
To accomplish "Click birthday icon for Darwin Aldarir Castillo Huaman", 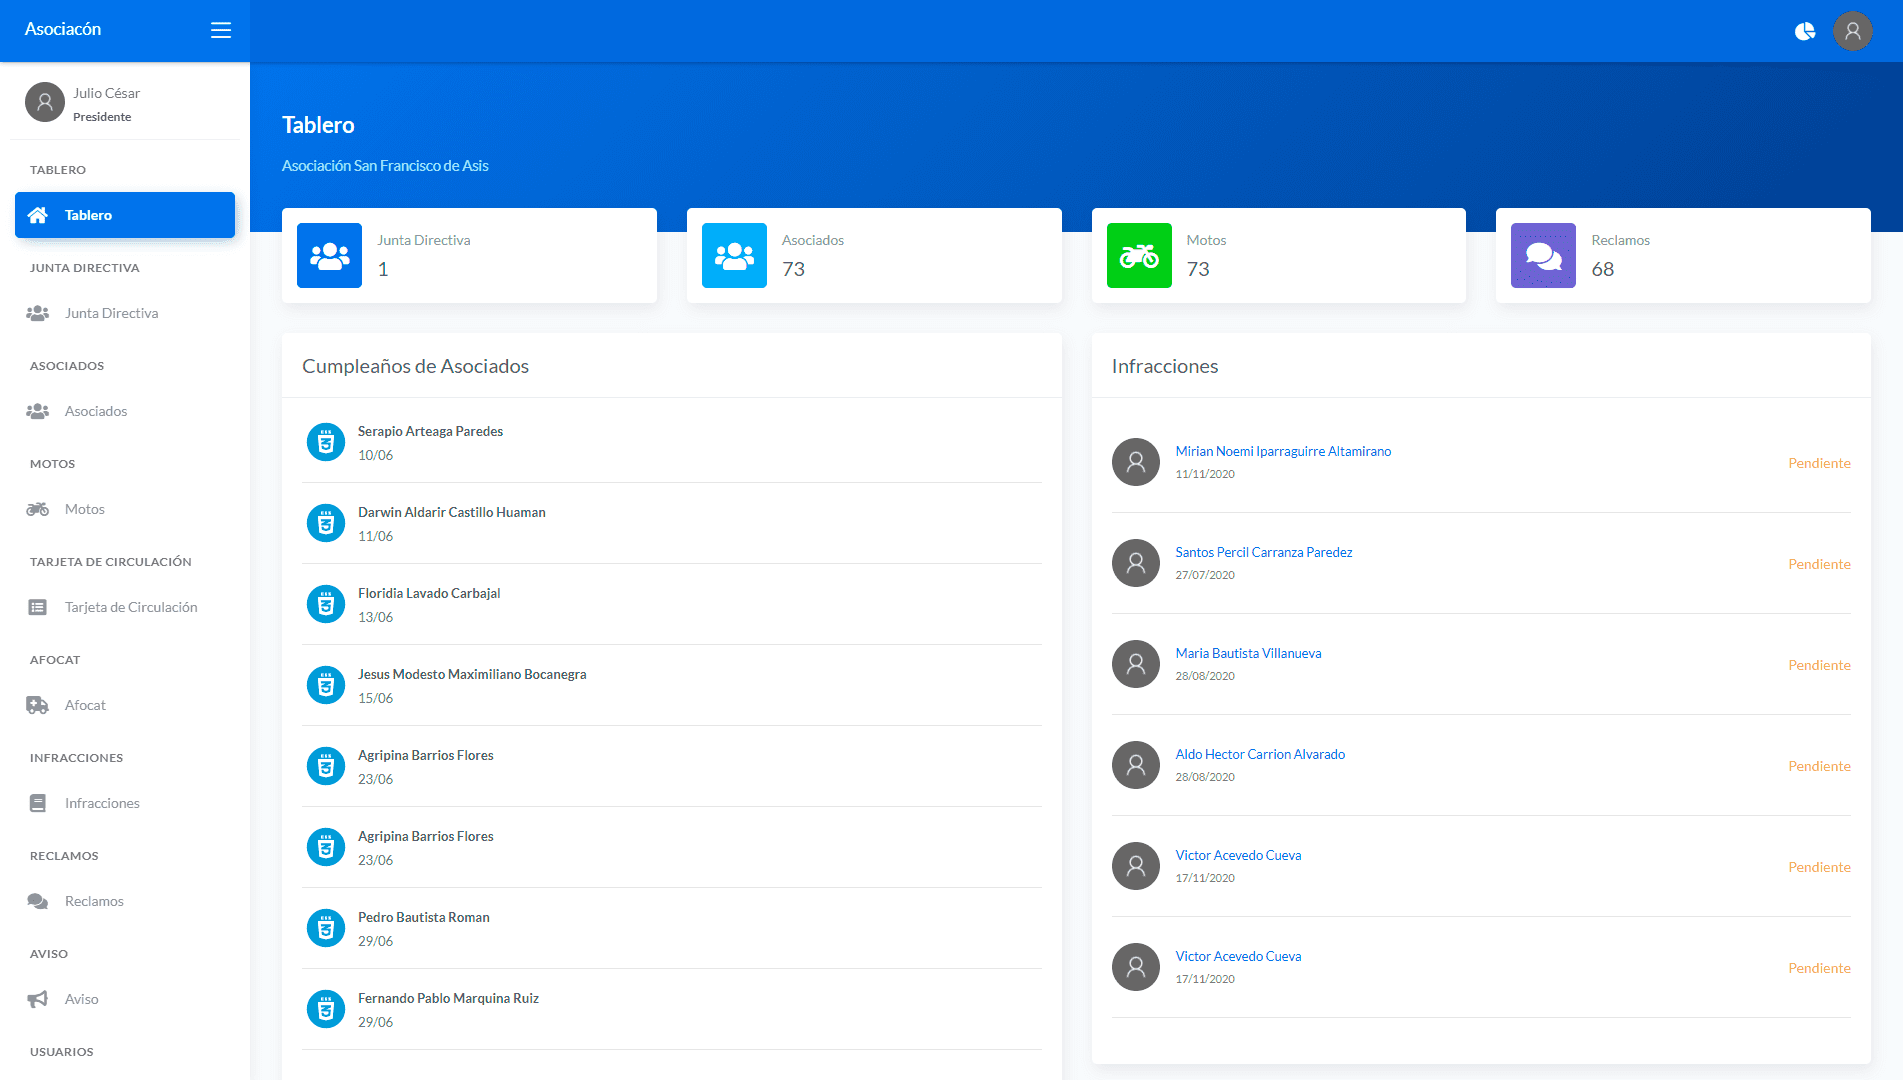I will [x=326, y=523].
